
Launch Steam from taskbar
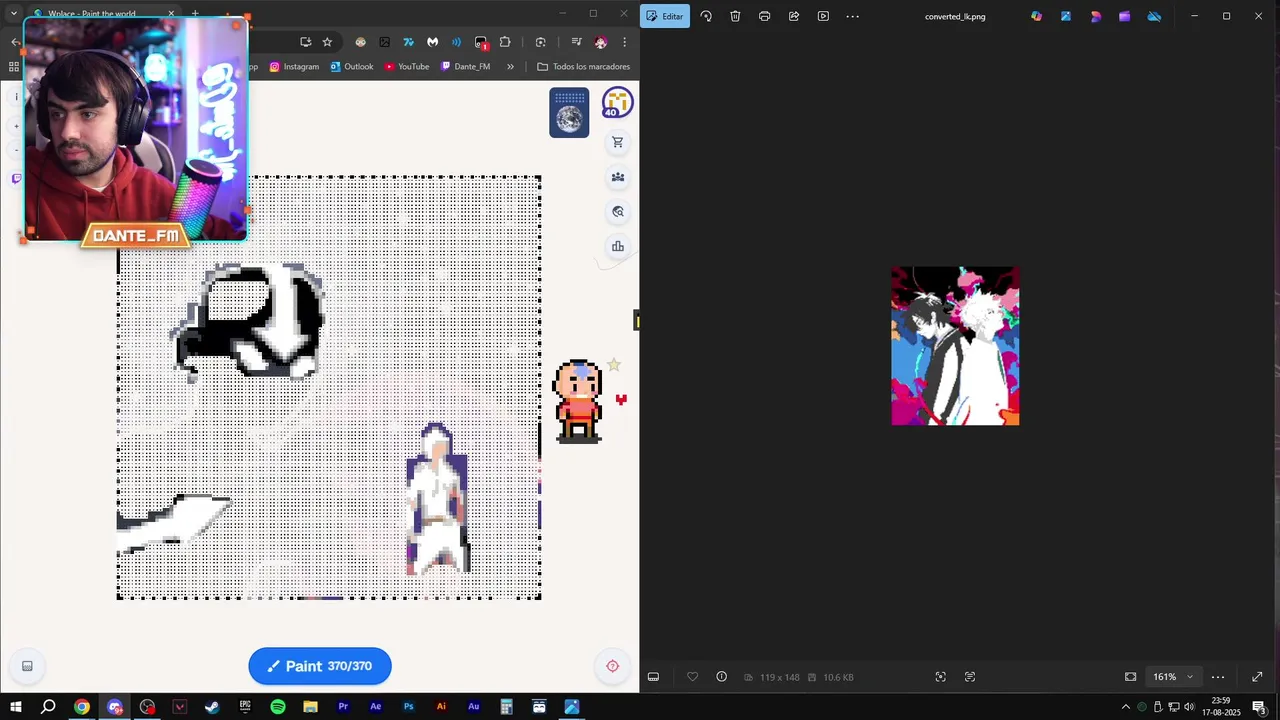212,707
